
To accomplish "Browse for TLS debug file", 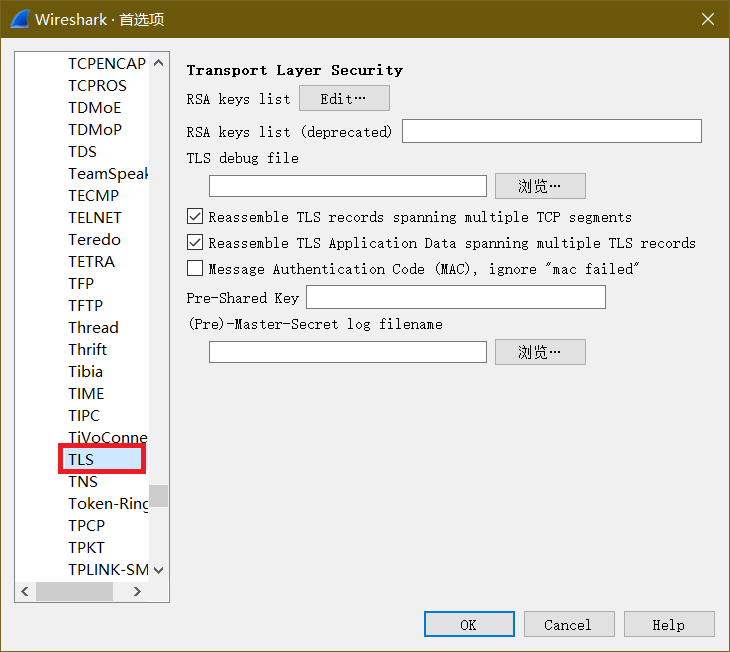I will 540,186.
